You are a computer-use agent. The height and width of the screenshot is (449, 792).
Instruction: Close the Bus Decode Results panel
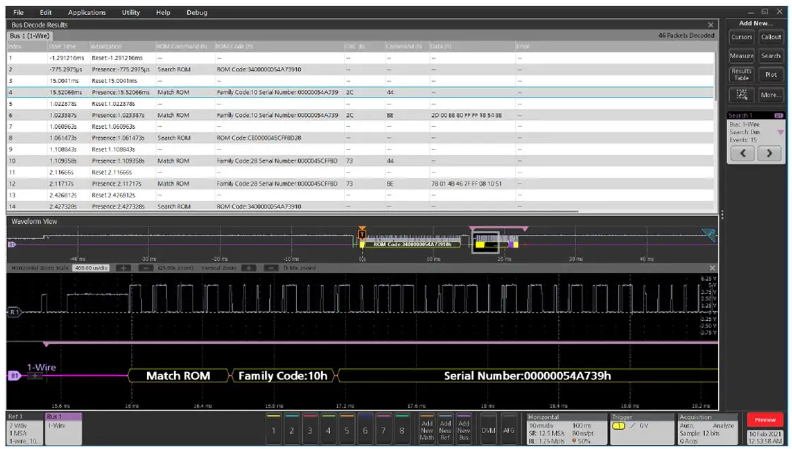pos(711,25)
